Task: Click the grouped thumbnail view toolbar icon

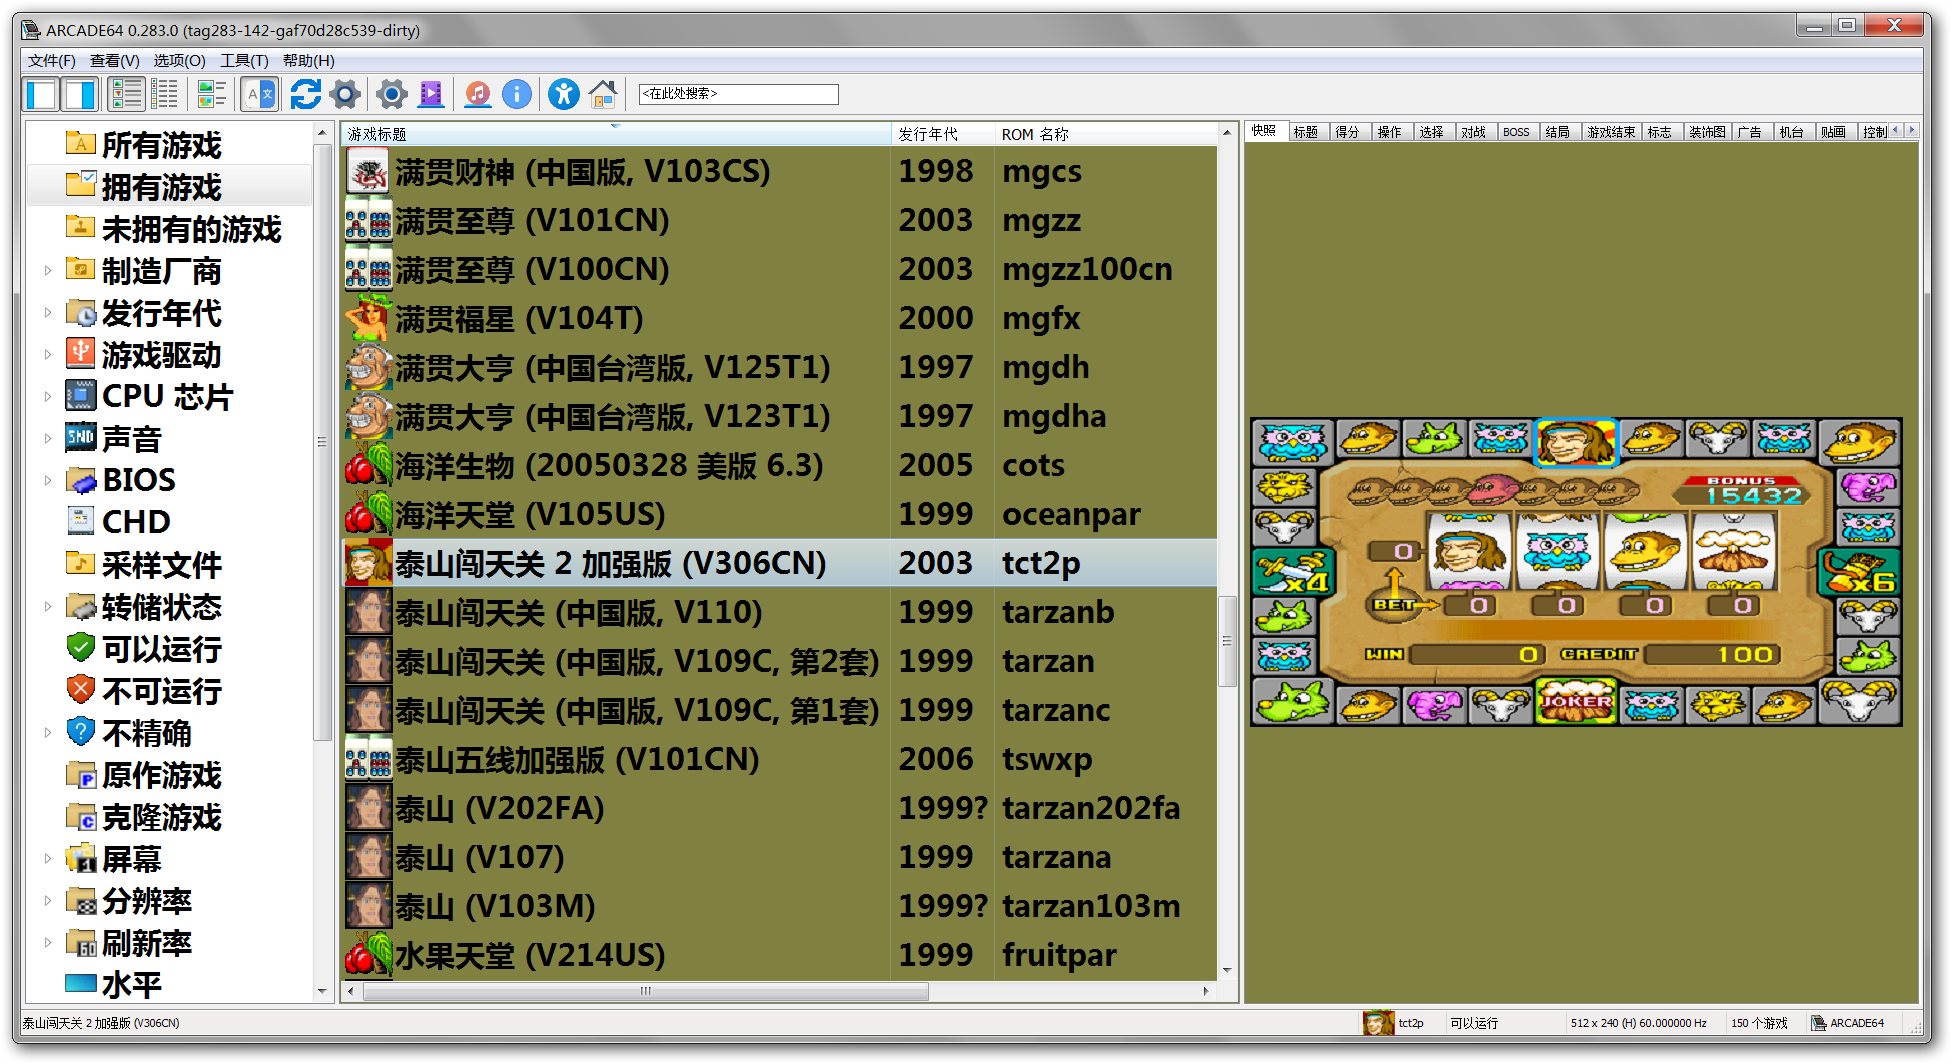Action: pyautogui.click(x=211, y=95)
